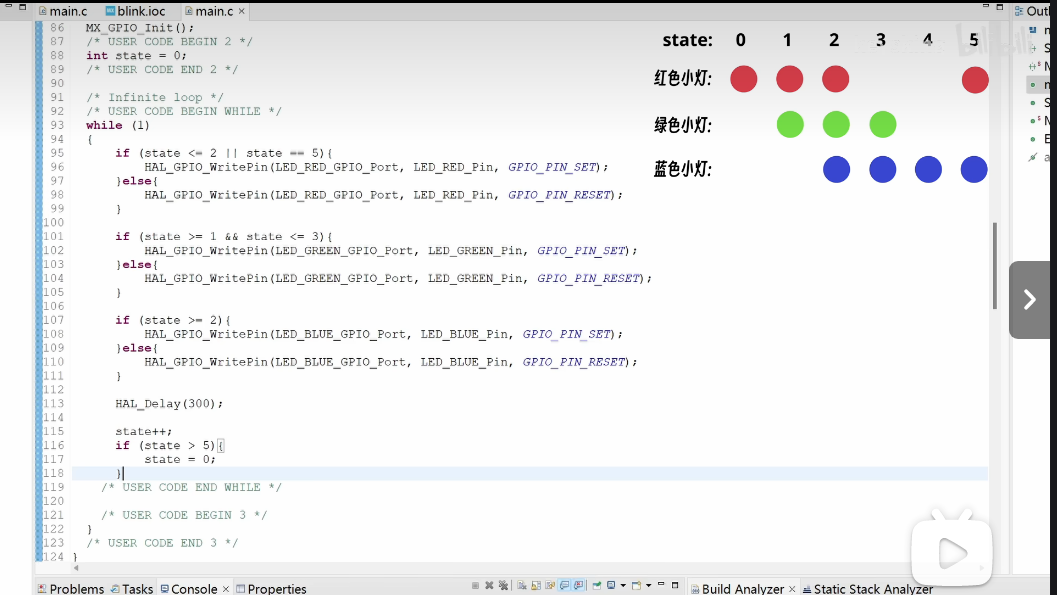
Task: Open the Display Selected Console dropdown arrow
Action: click(623, 586)
